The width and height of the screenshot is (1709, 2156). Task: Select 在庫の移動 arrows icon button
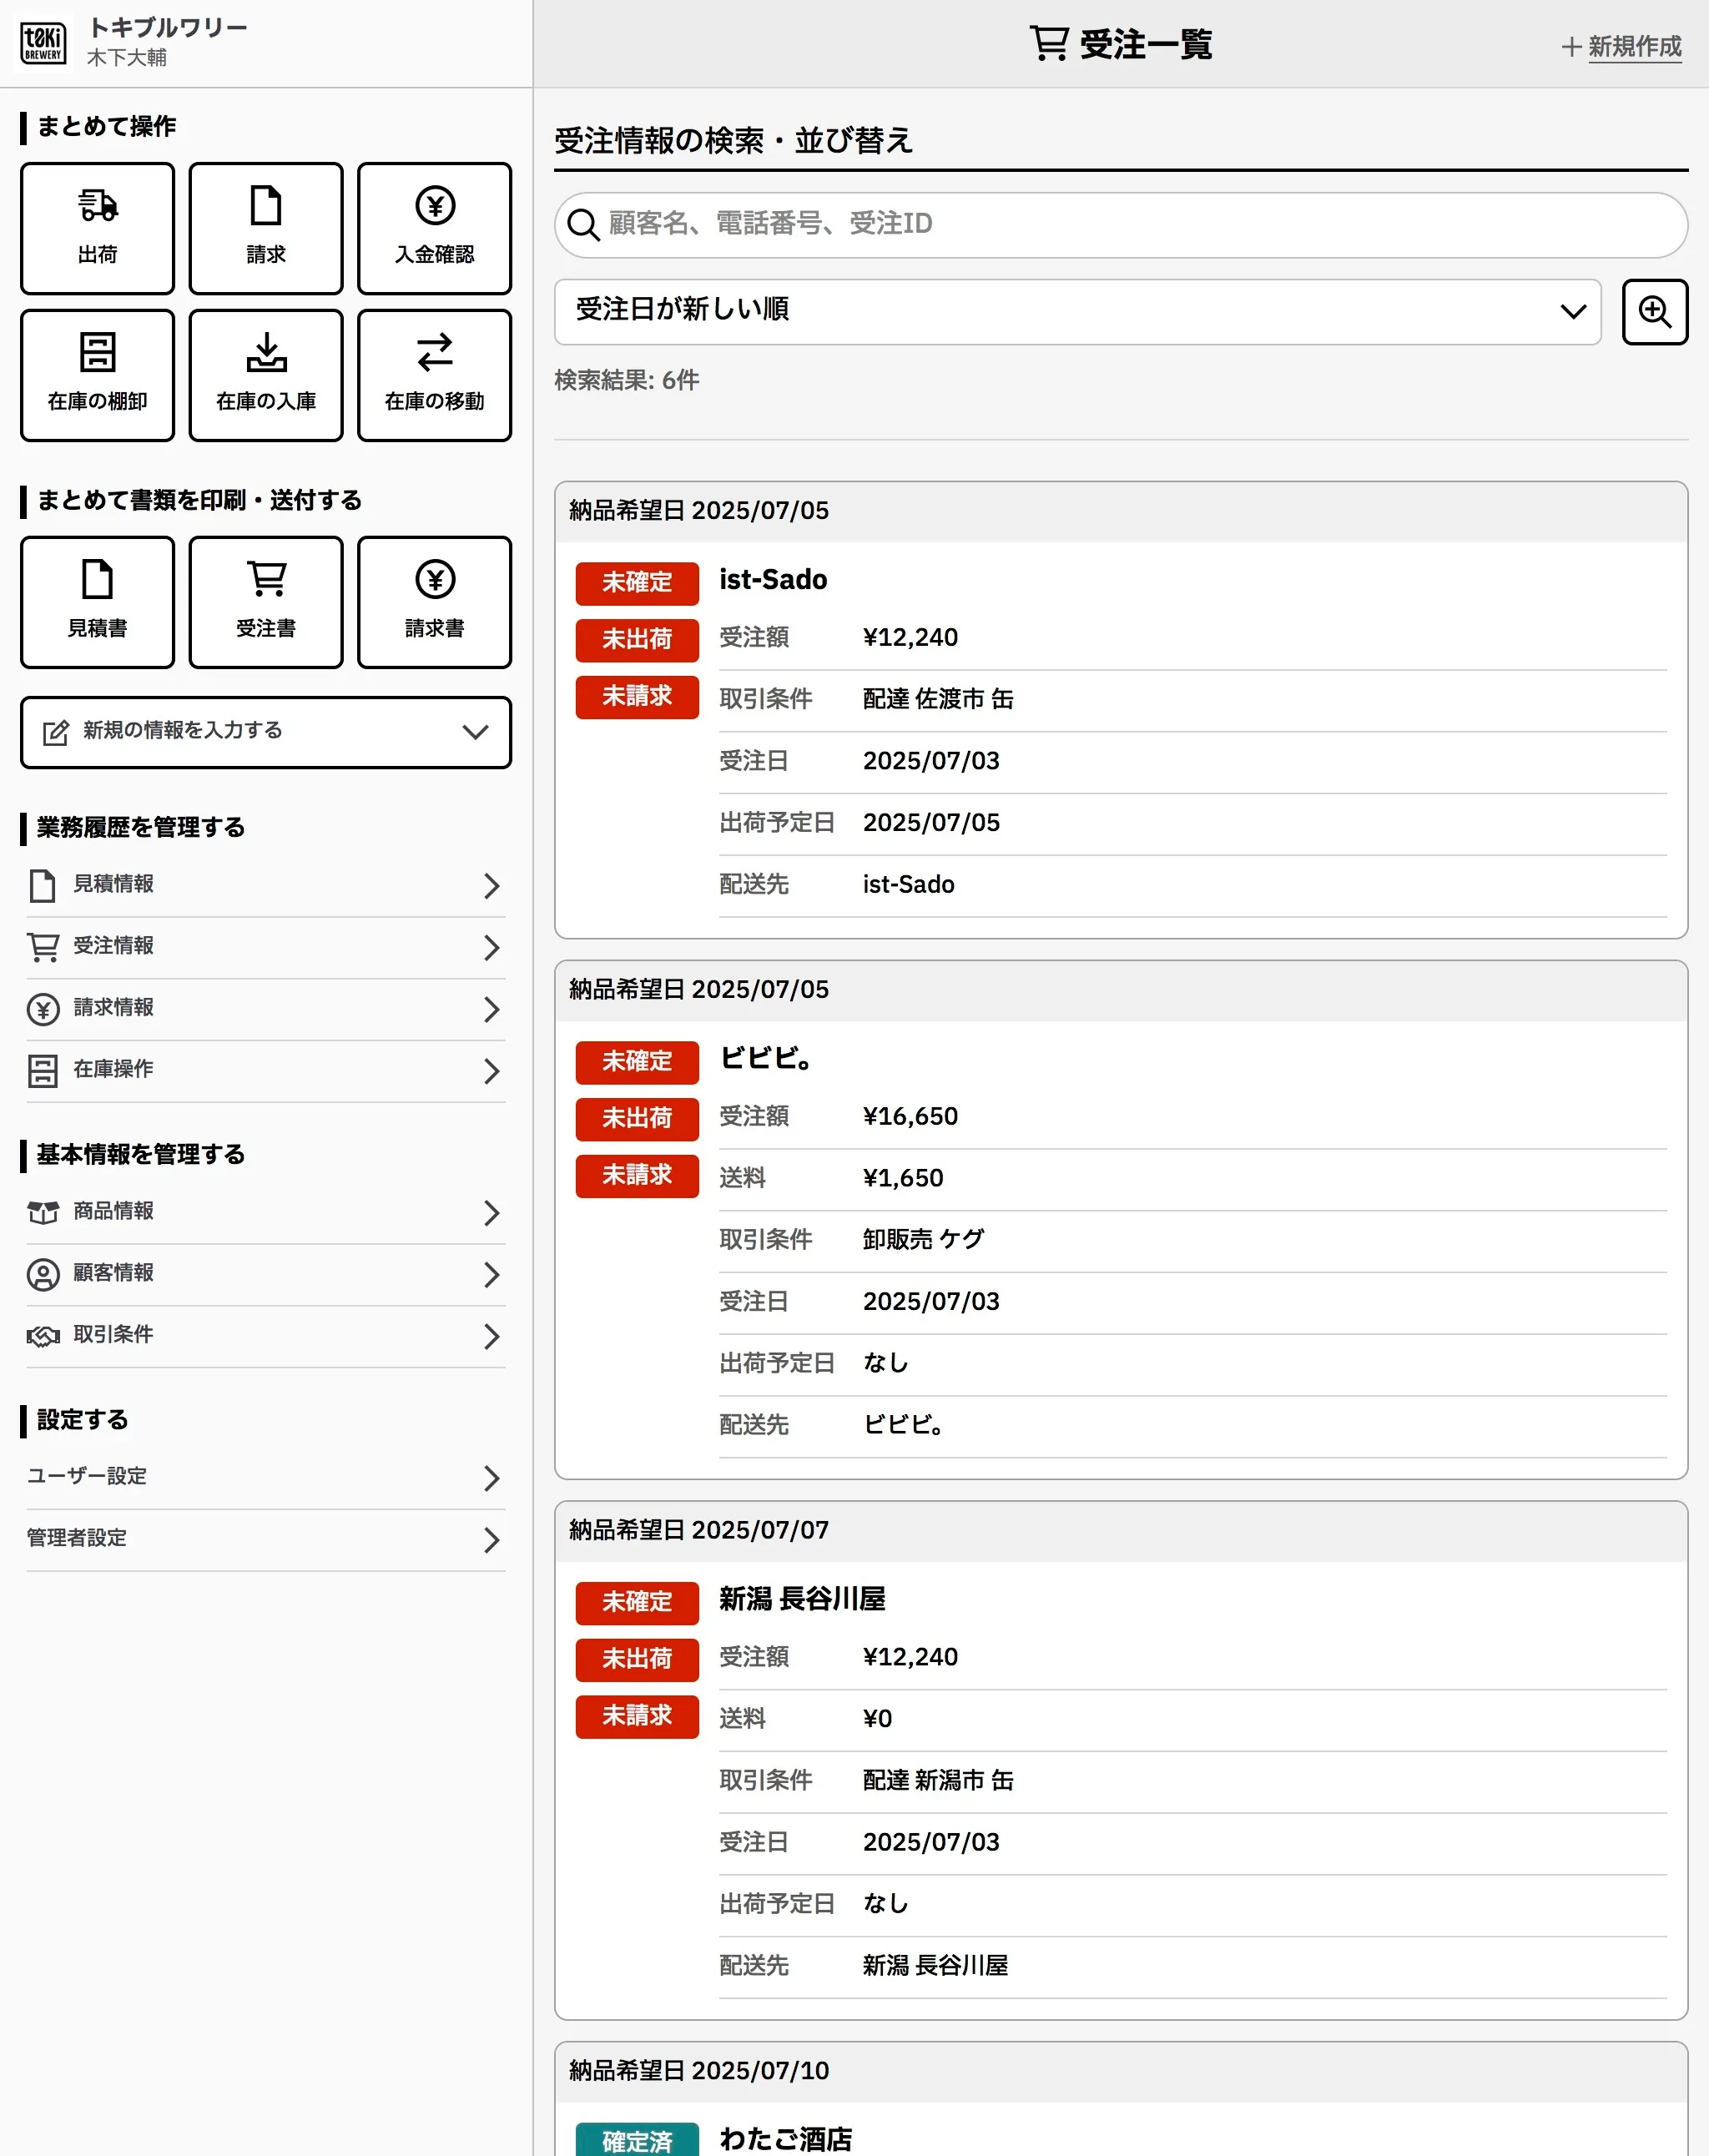(x=434, y=375)
